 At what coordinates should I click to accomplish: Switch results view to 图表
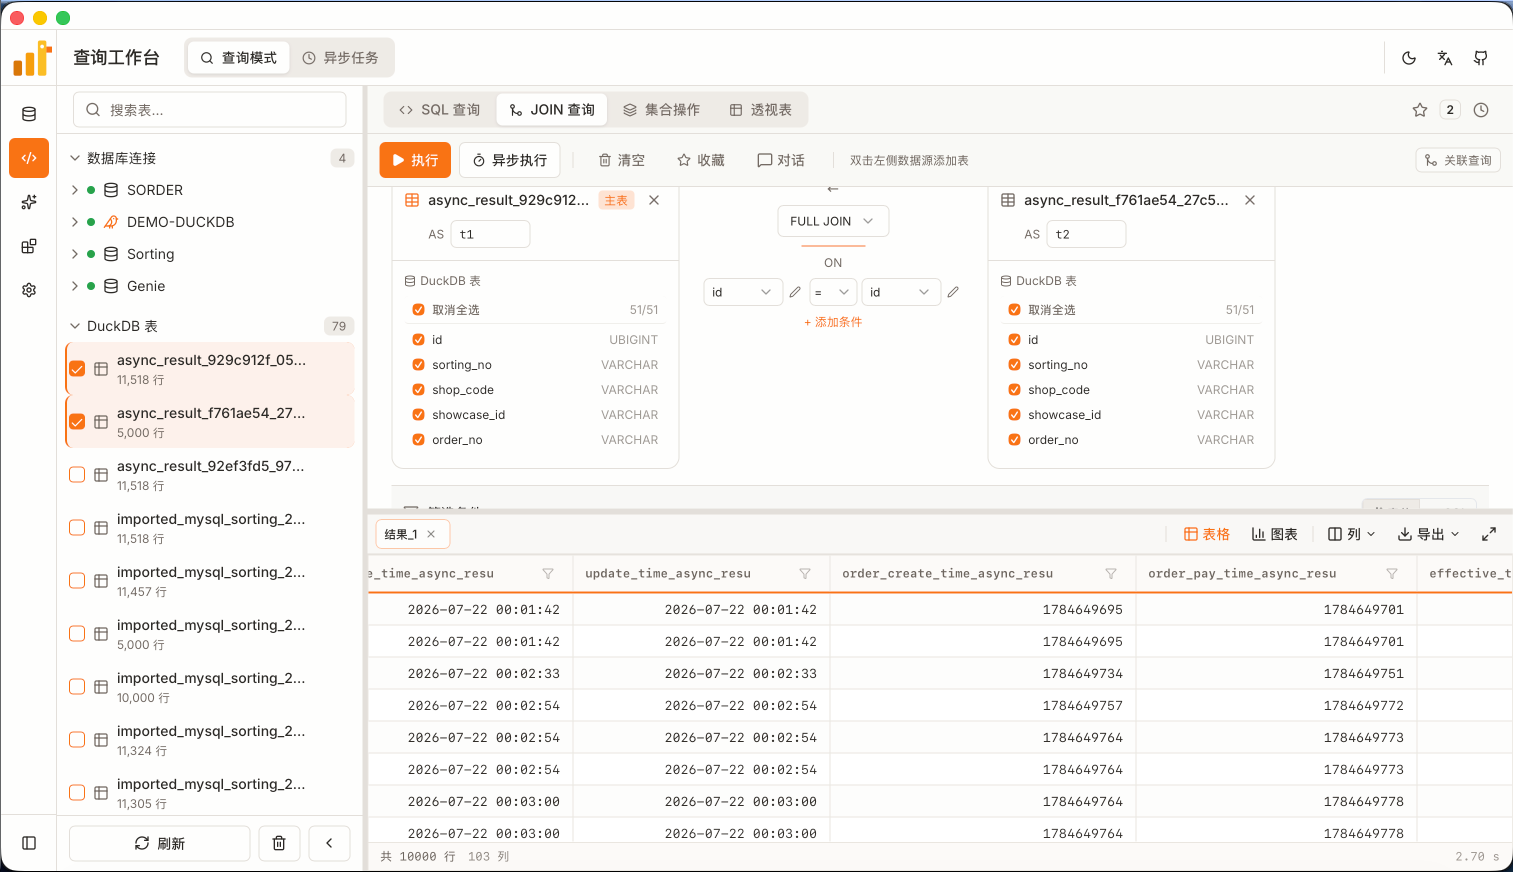[x=1275, y=534]
